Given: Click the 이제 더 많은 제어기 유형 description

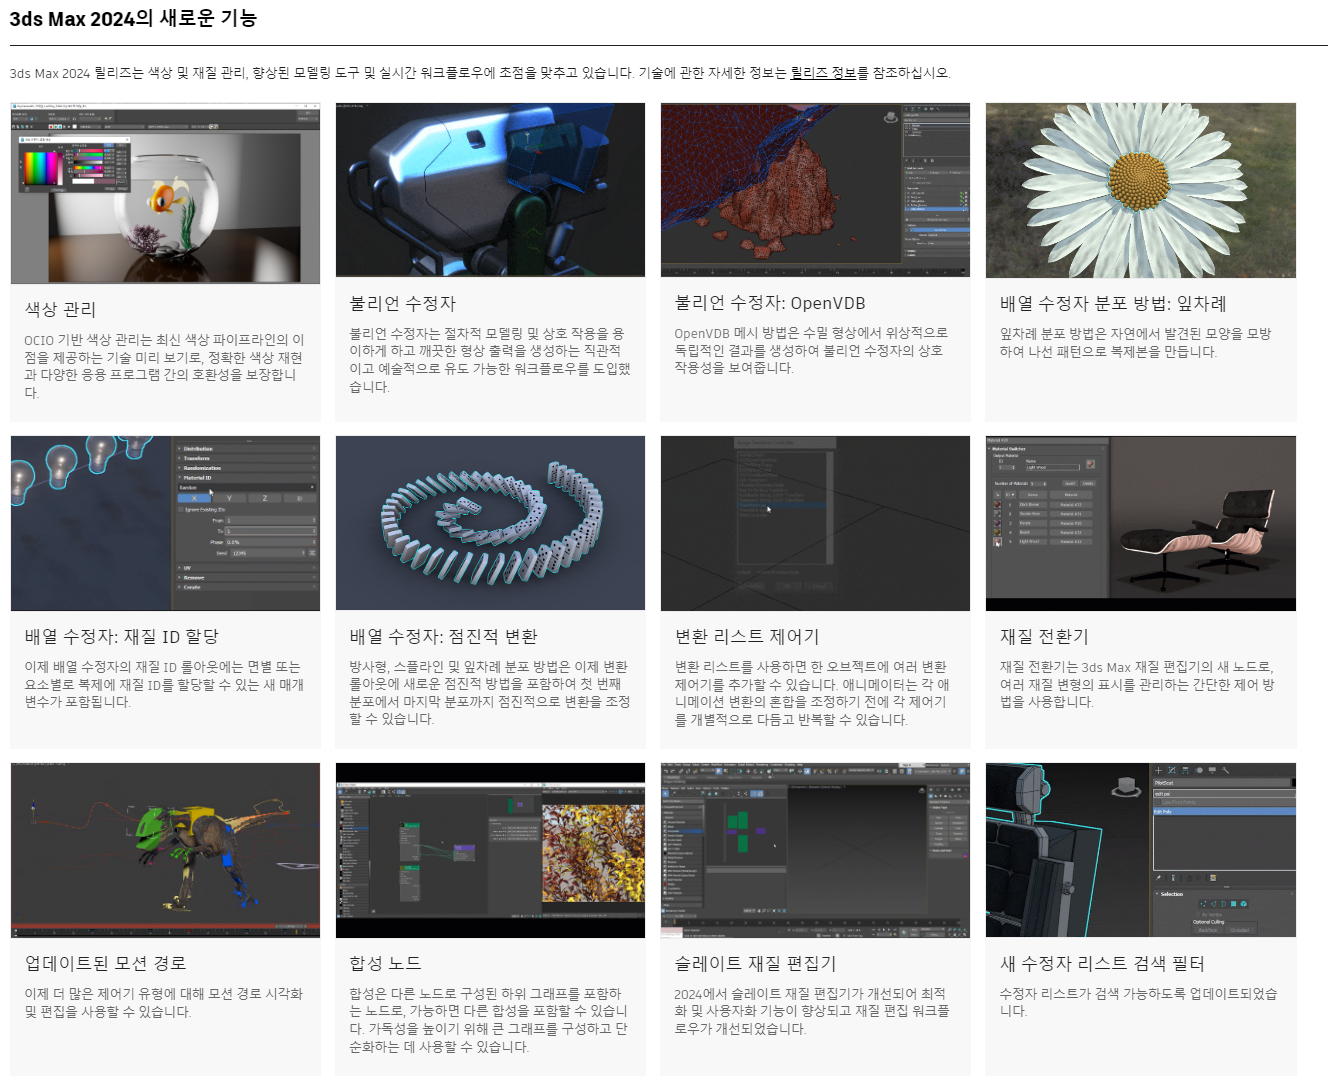Looking at the screenshot, I should coord(164,1002).
